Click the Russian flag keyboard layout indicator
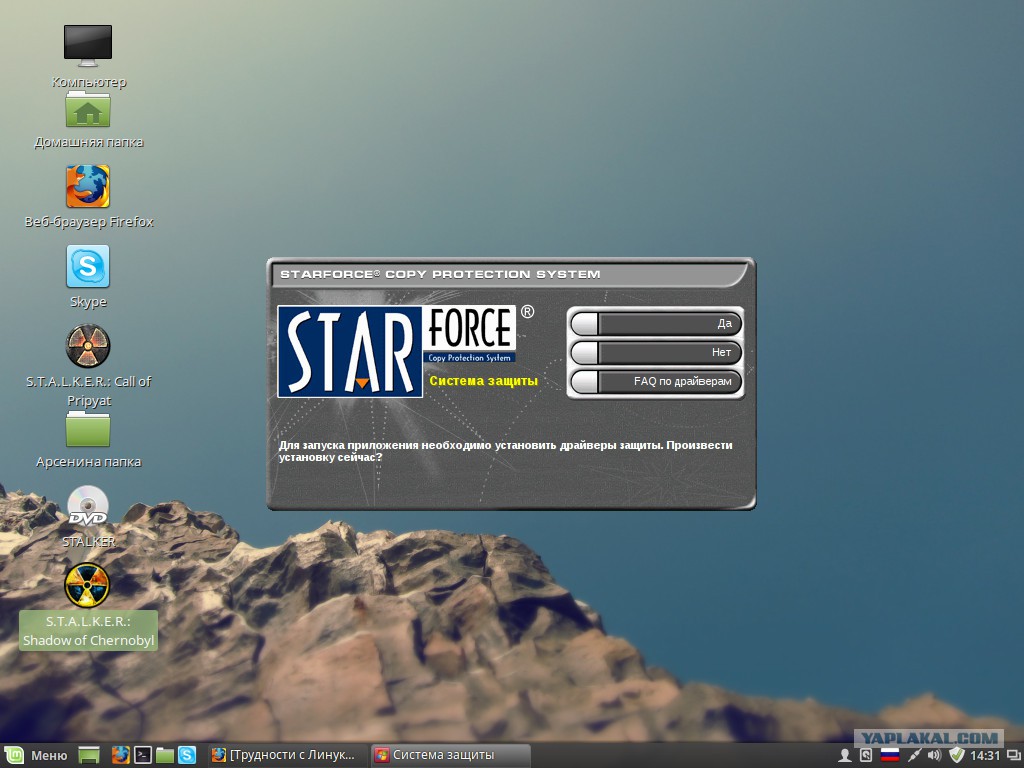This screenshot has height=768, width=1024. [889, 756]
